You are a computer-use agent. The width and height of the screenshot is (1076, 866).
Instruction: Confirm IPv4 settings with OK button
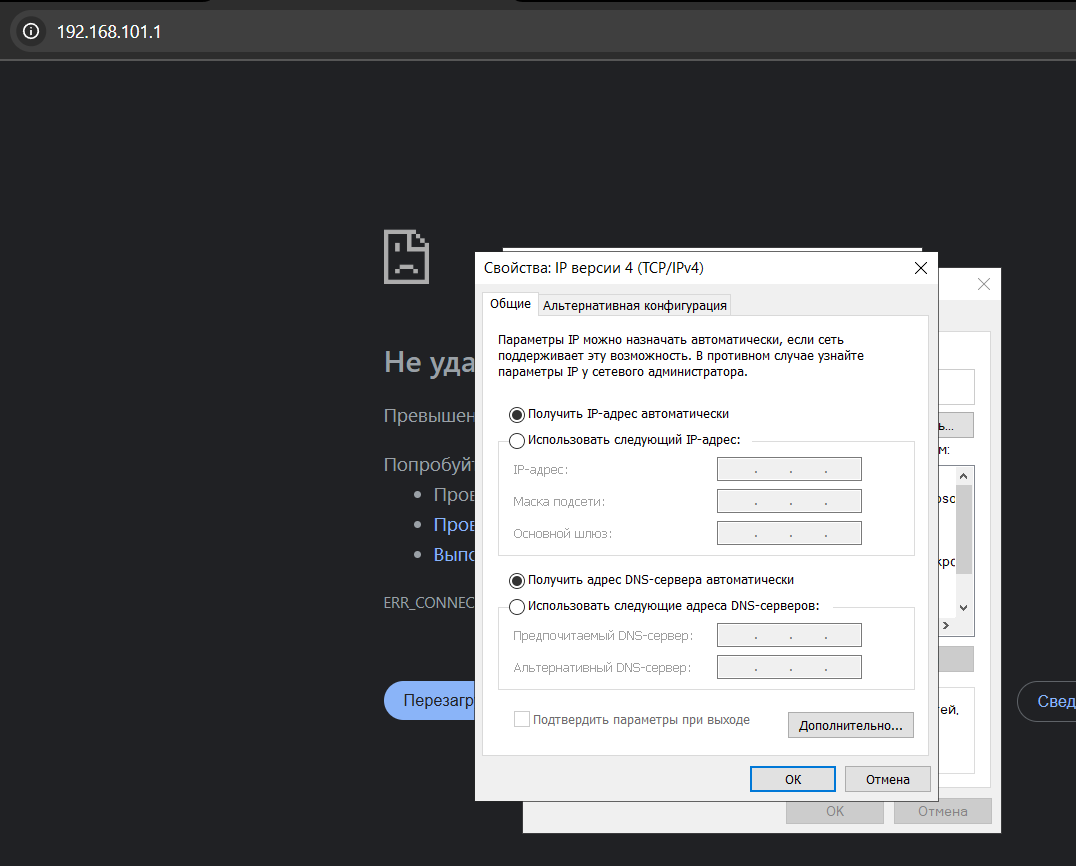click(792, 779)
